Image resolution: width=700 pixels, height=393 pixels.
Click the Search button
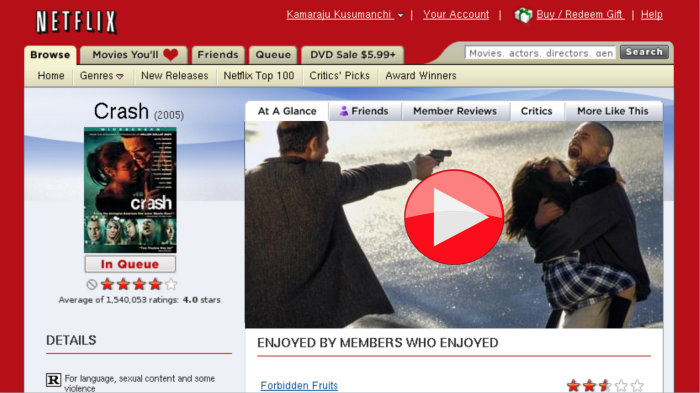click(x=644, y=52)
